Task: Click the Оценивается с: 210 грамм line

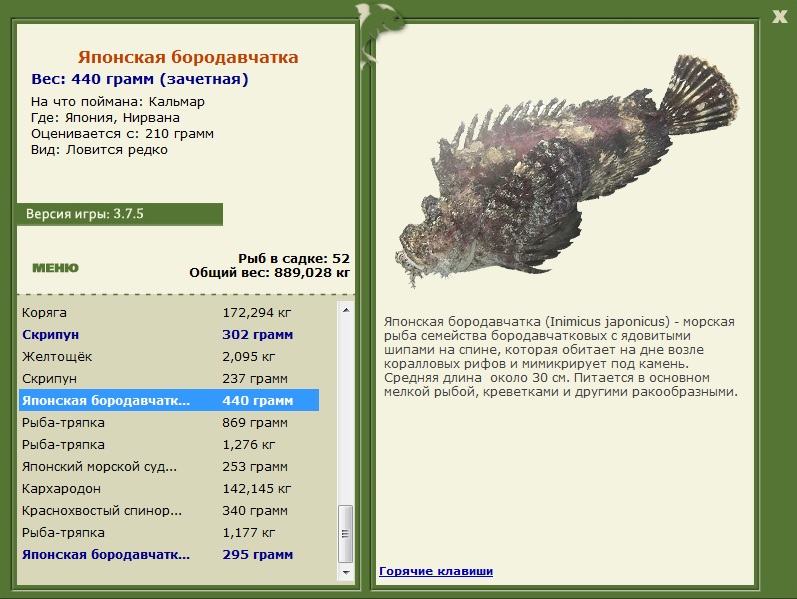Action: (122, 134)
